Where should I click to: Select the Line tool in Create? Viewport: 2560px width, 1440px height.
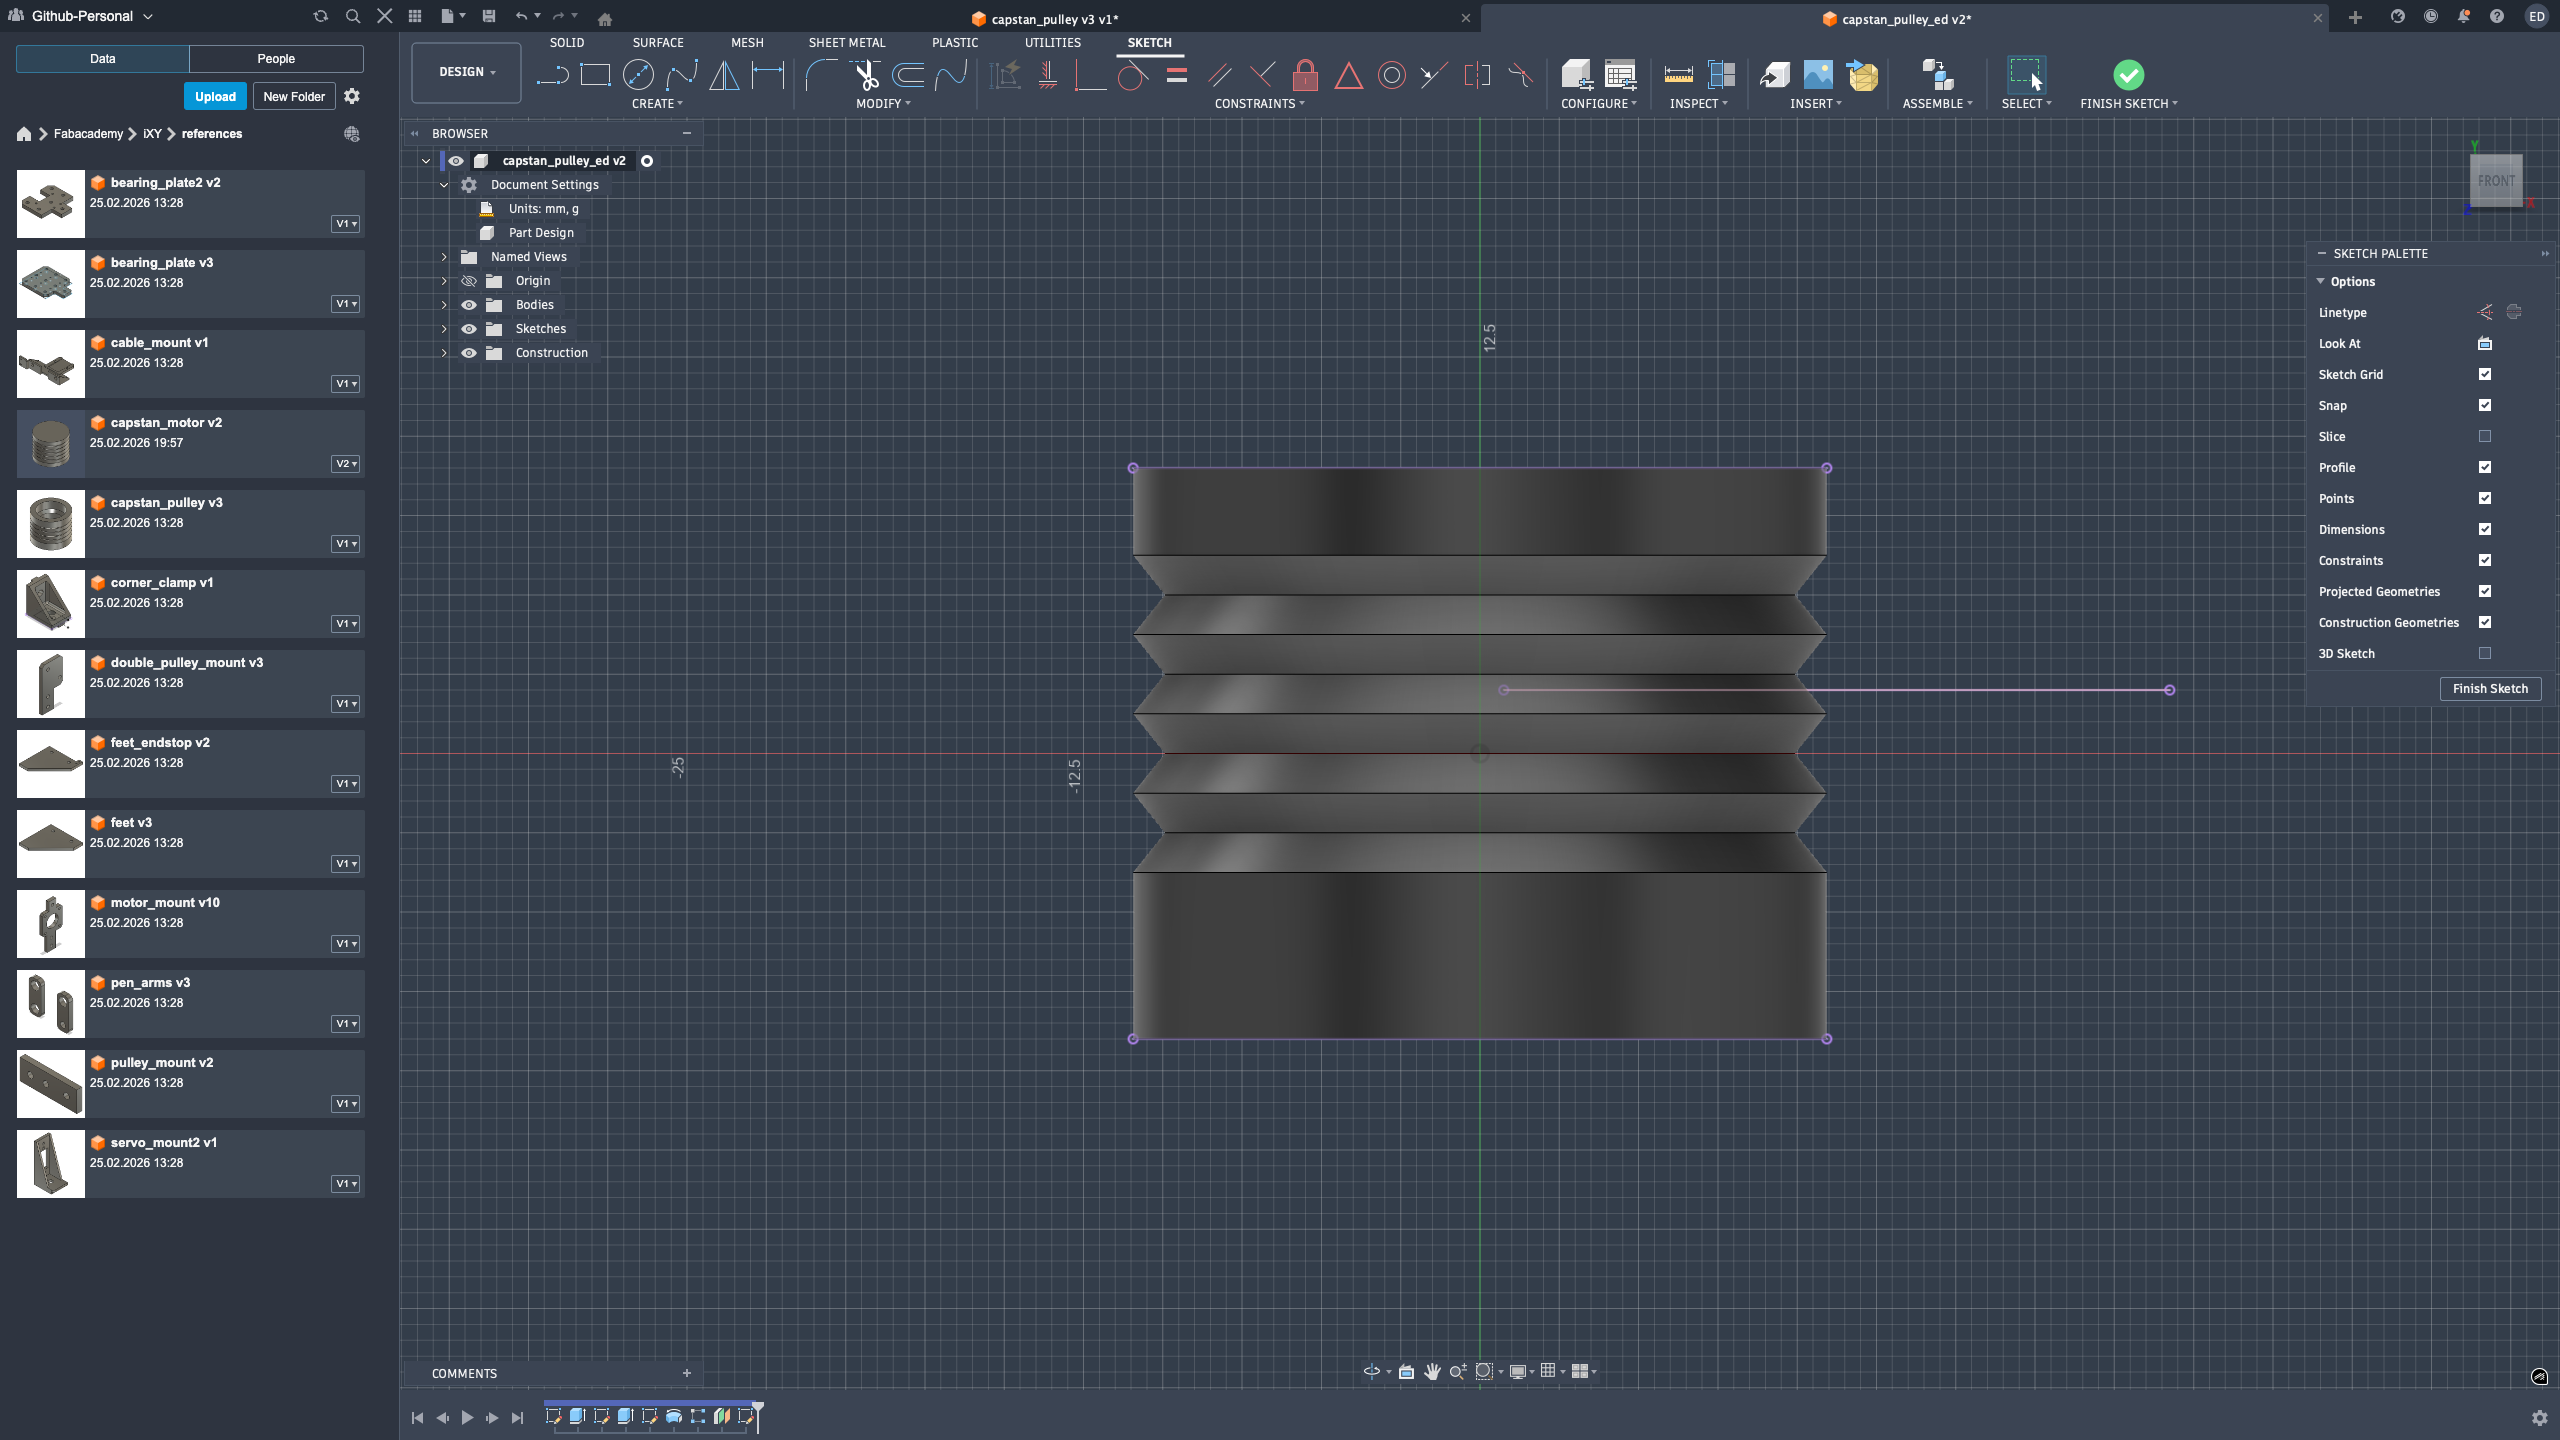tap(551, 75)
